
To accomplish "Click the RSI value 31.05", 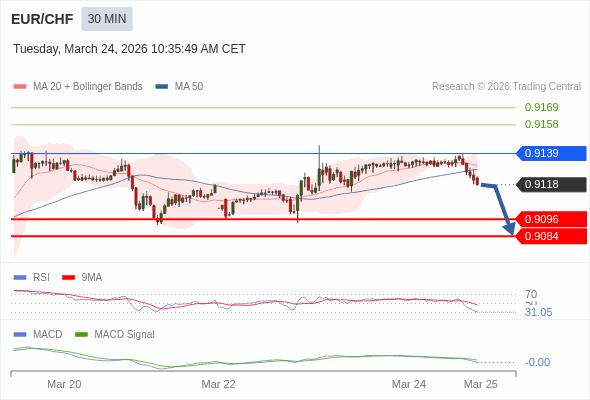I will pyautogui.click(x=538, y=312).
